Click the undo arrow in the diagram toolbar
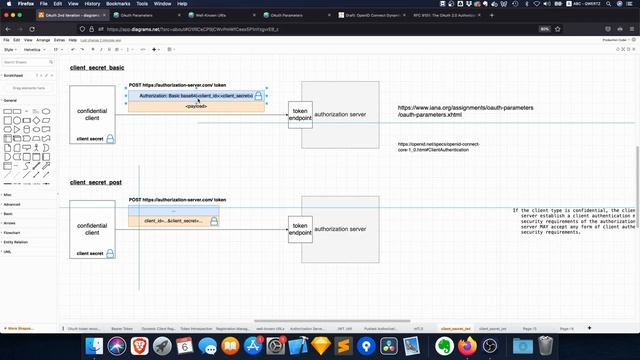640x360 pixels. (73, 49)
